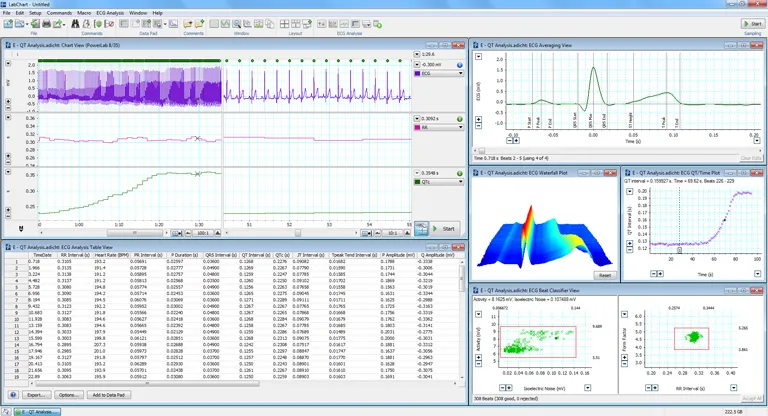Decrease horizontal compression left of 10:1
Viewport: 768px width, 416px height.
point(378,233)
